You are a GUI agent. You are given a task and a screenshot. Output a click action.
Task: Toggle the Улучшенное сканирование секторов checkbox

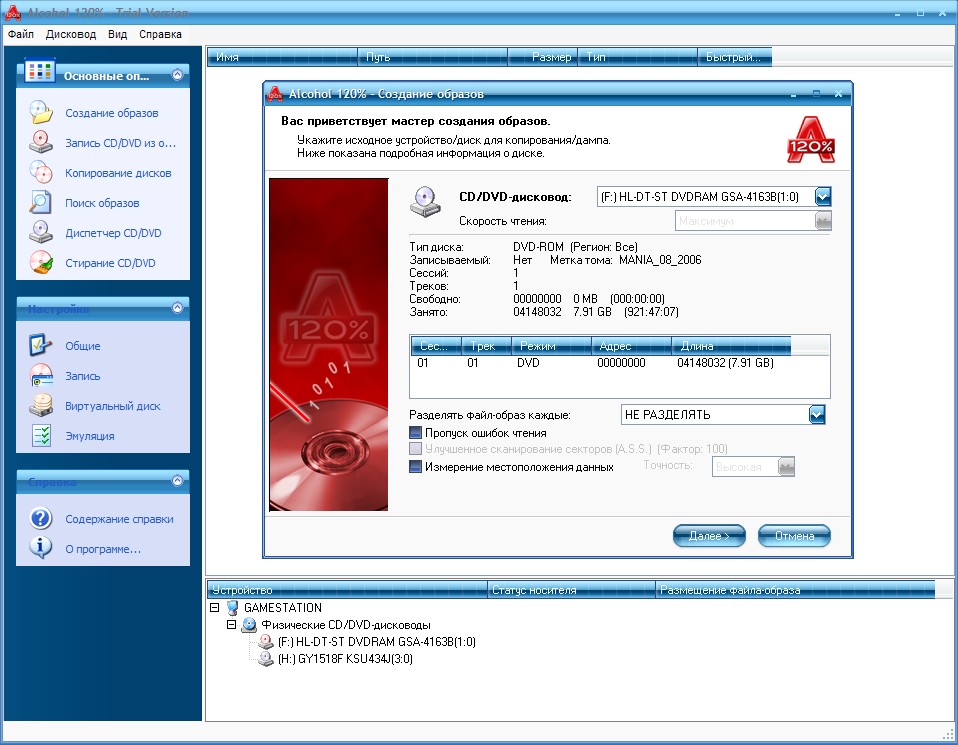[415, 449]
